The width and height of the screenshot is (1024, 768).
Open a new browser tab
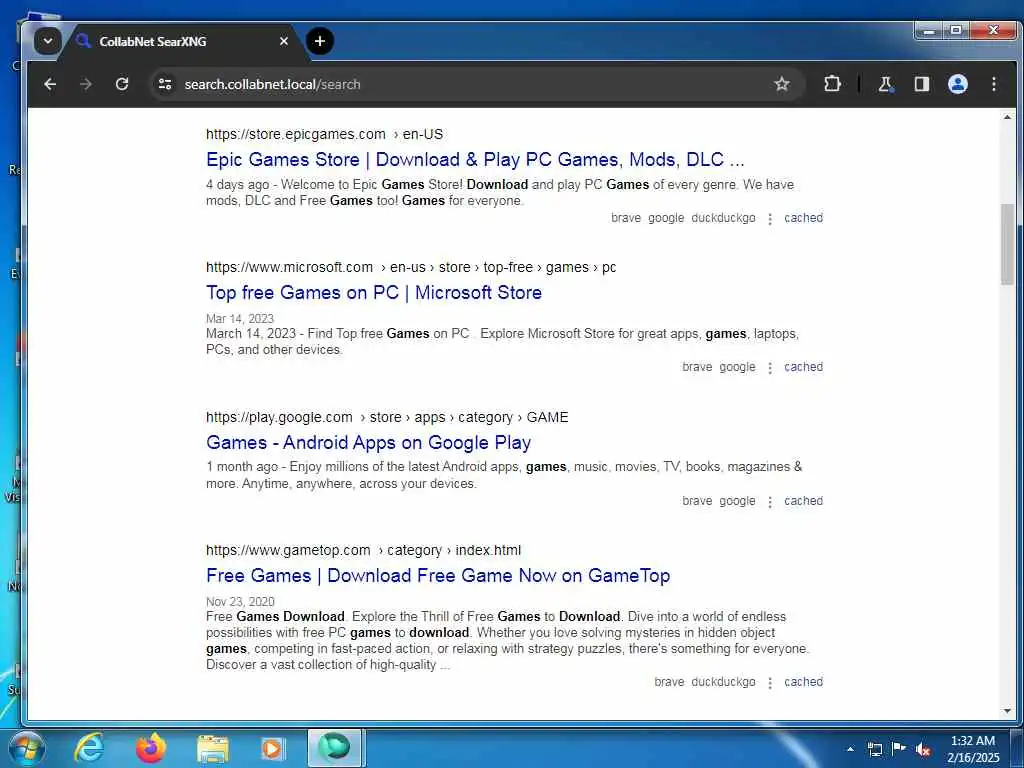319,41
